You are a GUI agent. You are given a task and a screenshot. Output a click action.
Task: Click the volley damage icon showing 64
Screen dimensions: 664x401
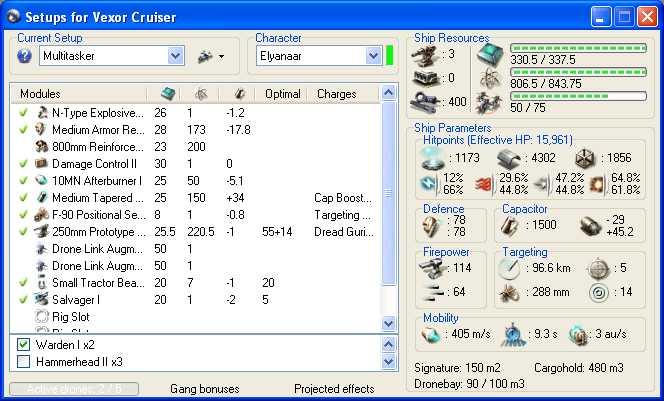[x=432, y=292]
